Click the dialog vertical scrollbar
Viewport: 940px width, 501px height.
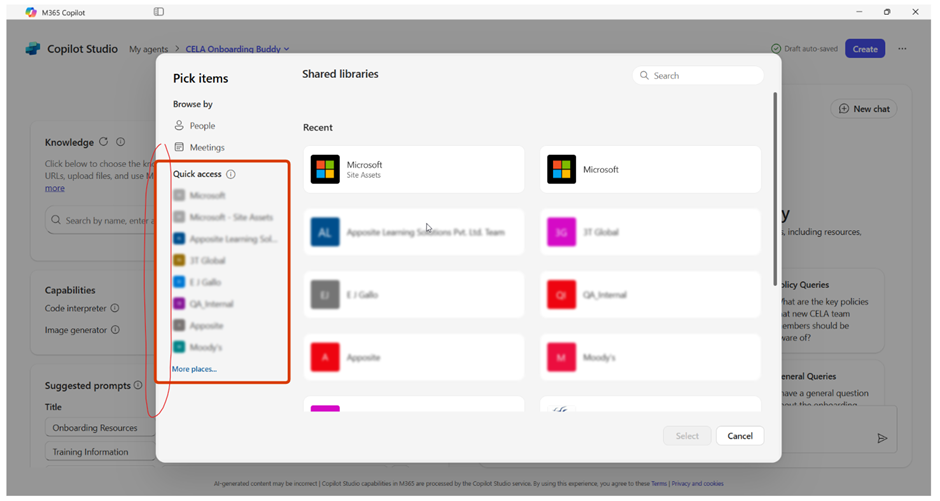pyautogui.click(x=775, y=189)
